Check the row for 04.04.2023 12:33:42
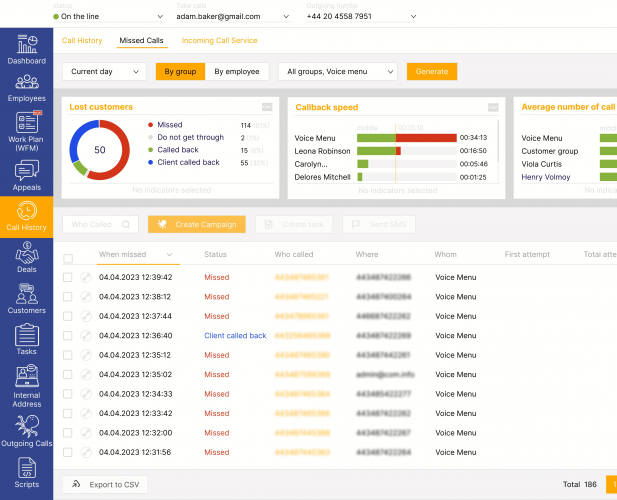Screen dimensions: 617x500 tap(68, 413)
